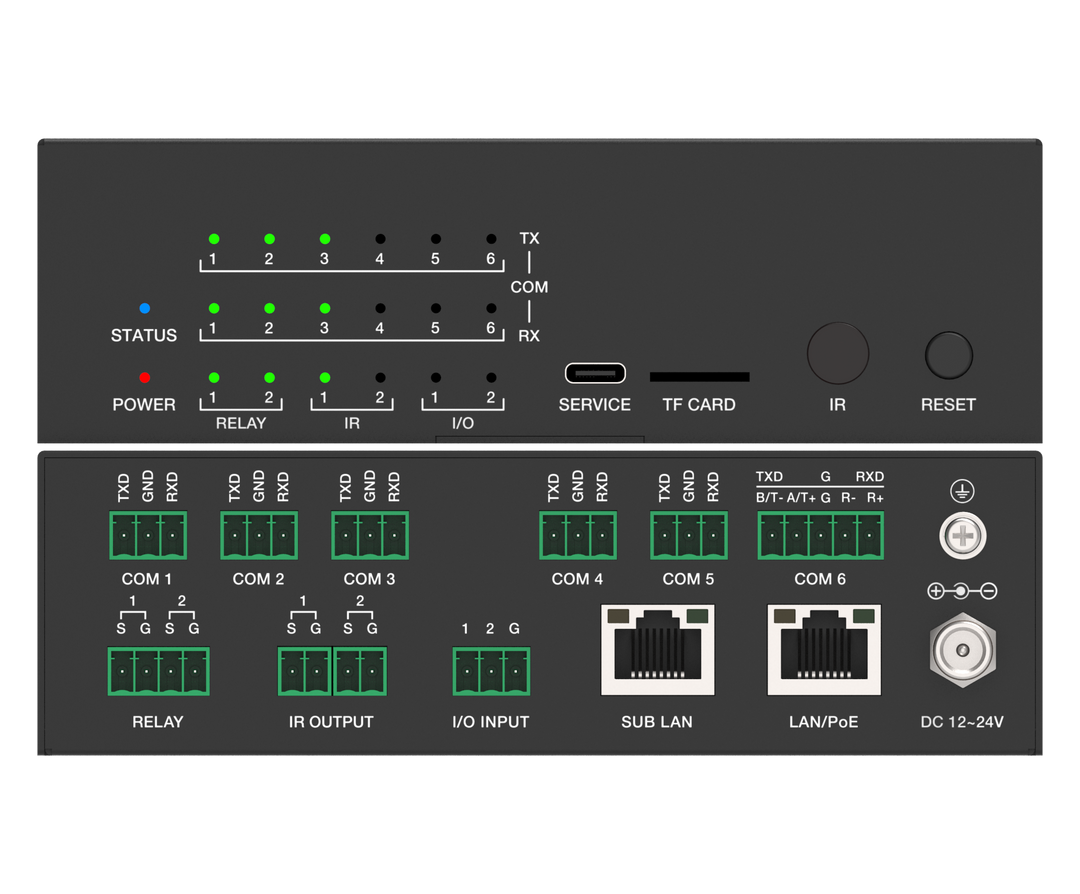
Task: Click the RELAY four-pin terminal block
Action: (x=158, y=671)
